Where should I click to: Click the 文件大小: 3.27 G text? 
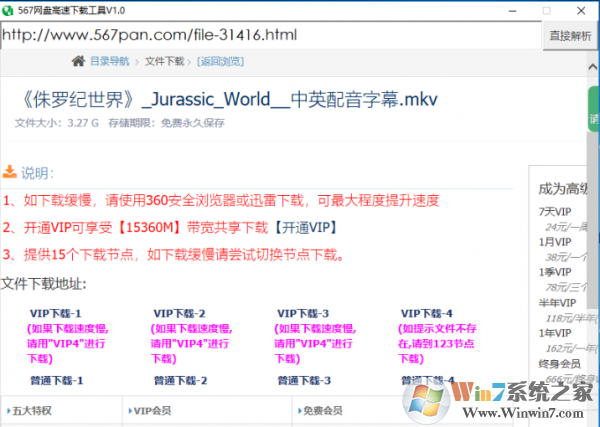[x=57, y=123]
